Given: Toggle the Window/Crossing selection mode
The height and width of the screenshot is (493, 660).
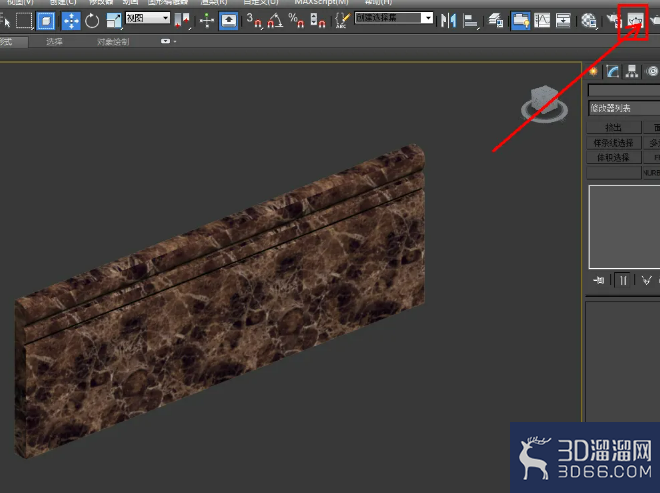Looking at the screenshot, I should point(45,20).
